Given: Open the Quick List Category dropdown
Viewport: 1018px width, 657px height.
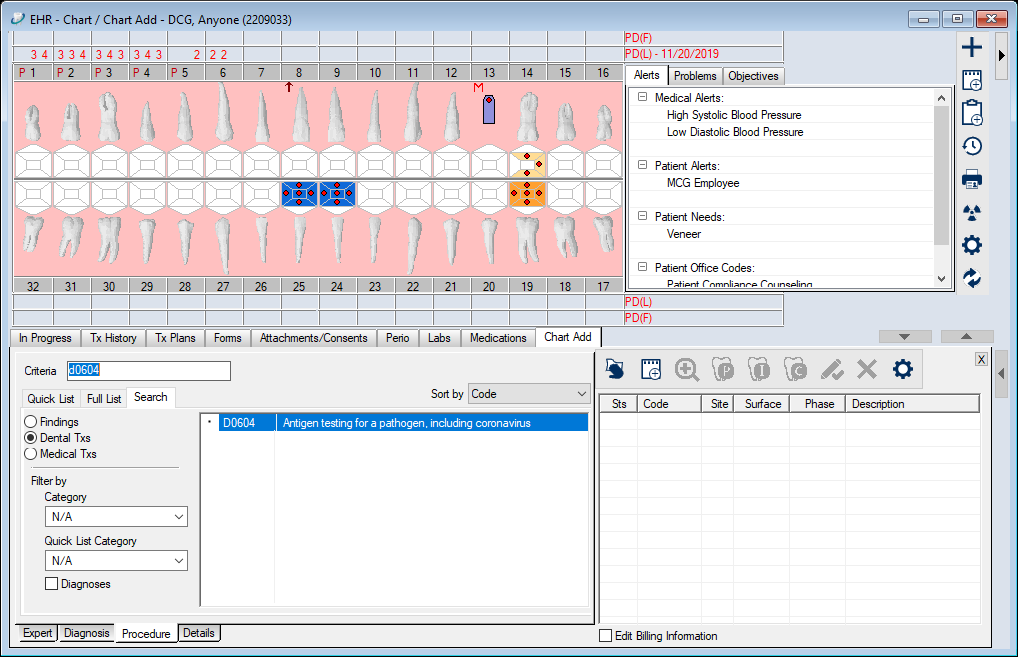Looking at the screenshot, I should coord(116,561).
